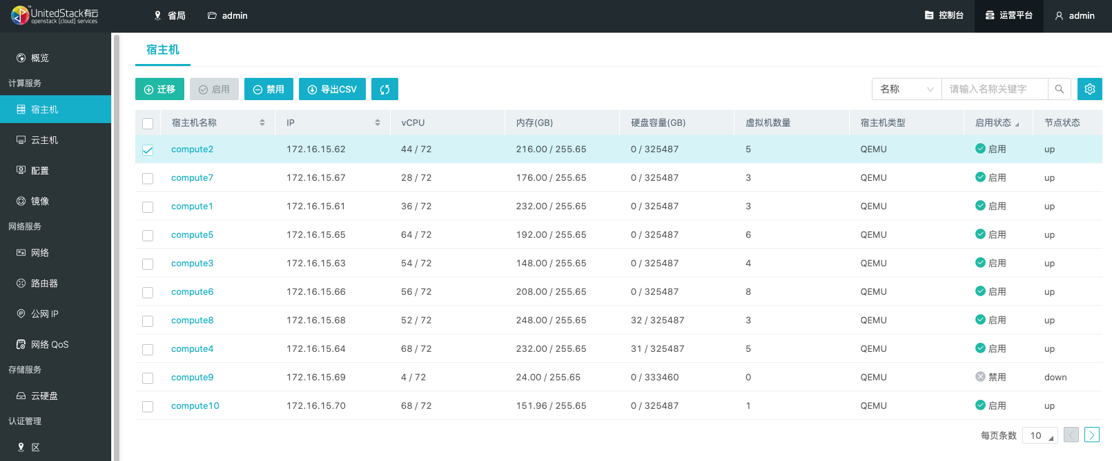1112x461 pixels.
Task: Check the compute10 row checkbox
Action: (148, 406)
